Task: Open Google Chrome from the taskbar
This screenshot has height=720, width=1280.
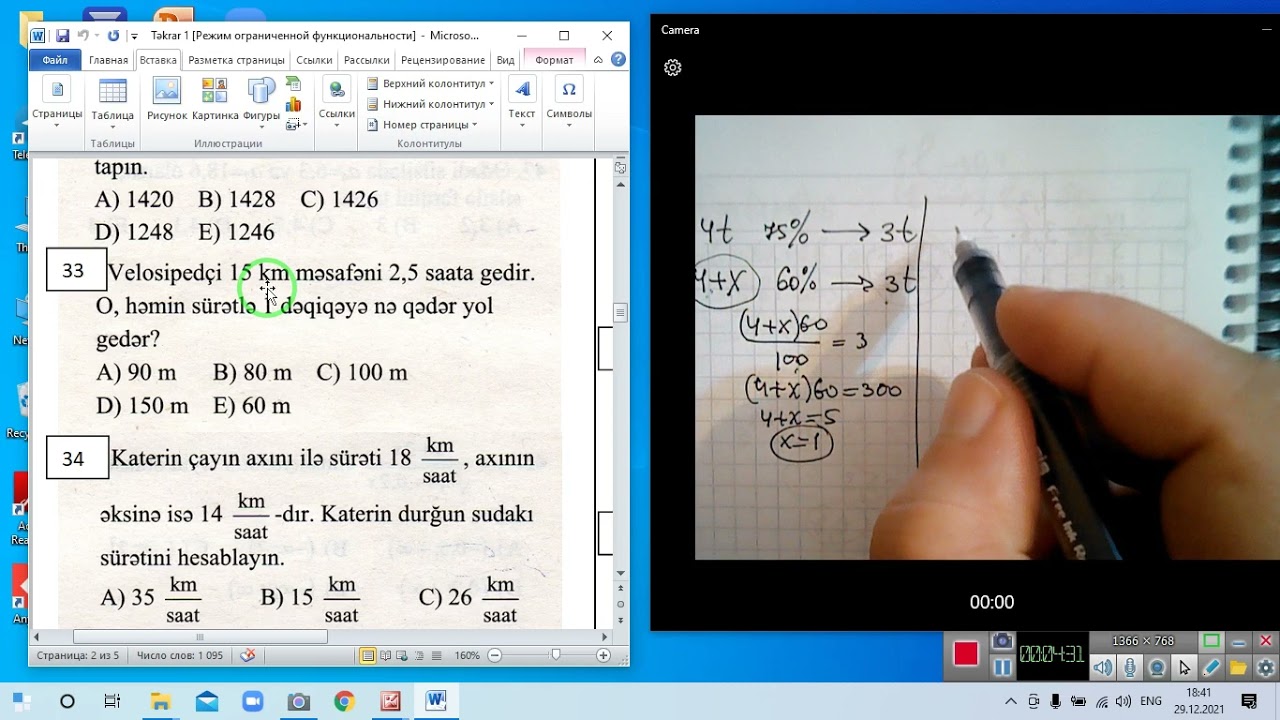Action: tap(344, 701)
